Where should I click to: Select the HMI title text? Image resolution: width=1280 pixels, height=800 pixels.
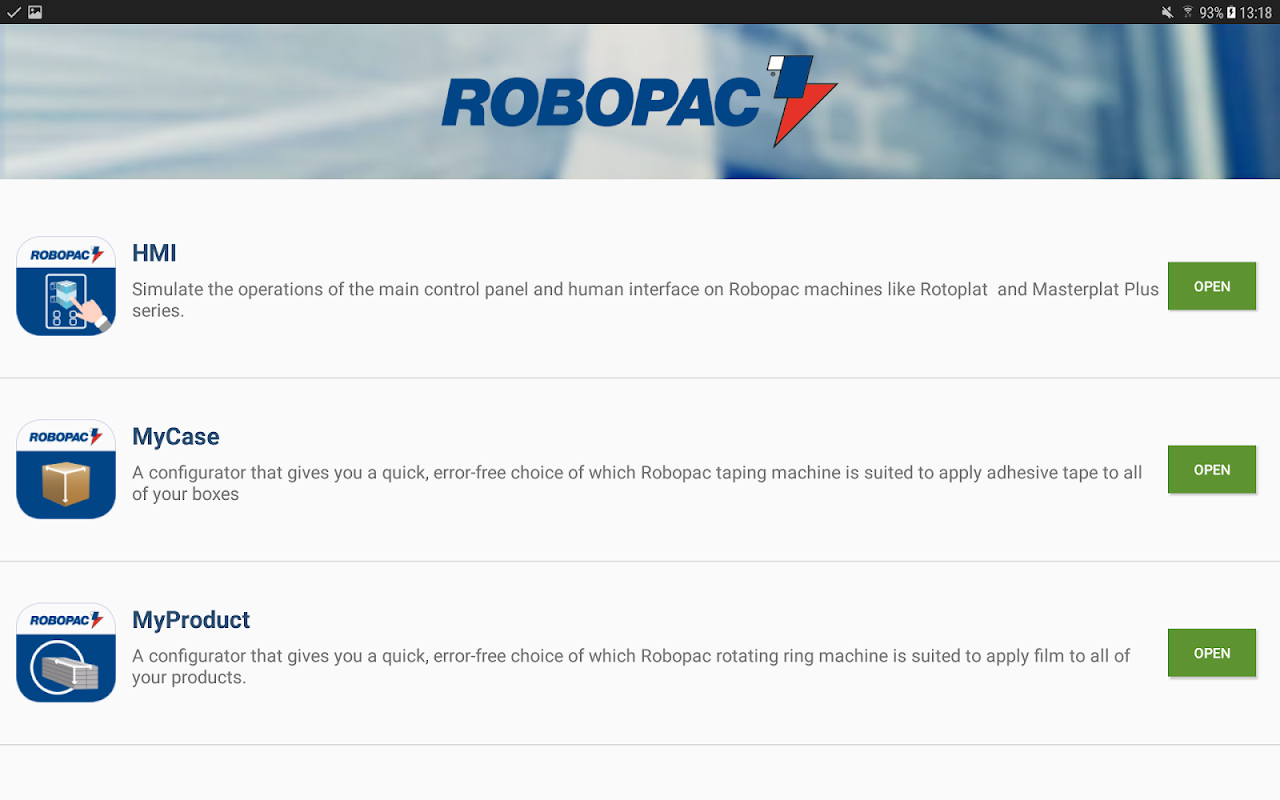pos(154,253)
